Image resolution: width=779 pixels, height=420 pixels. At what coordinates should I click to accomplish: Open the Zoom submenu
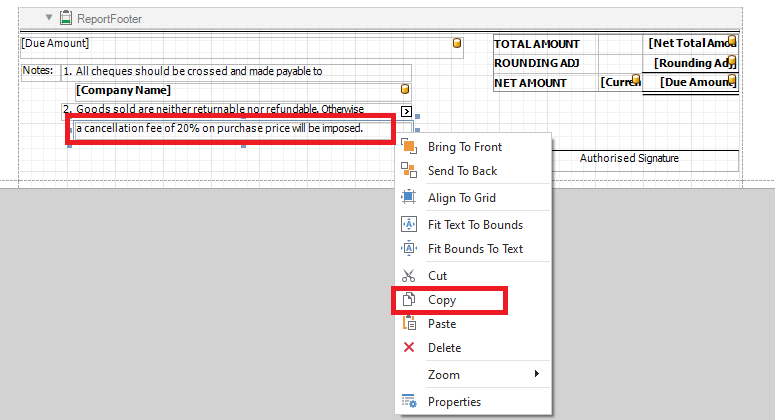coord(473,375)
